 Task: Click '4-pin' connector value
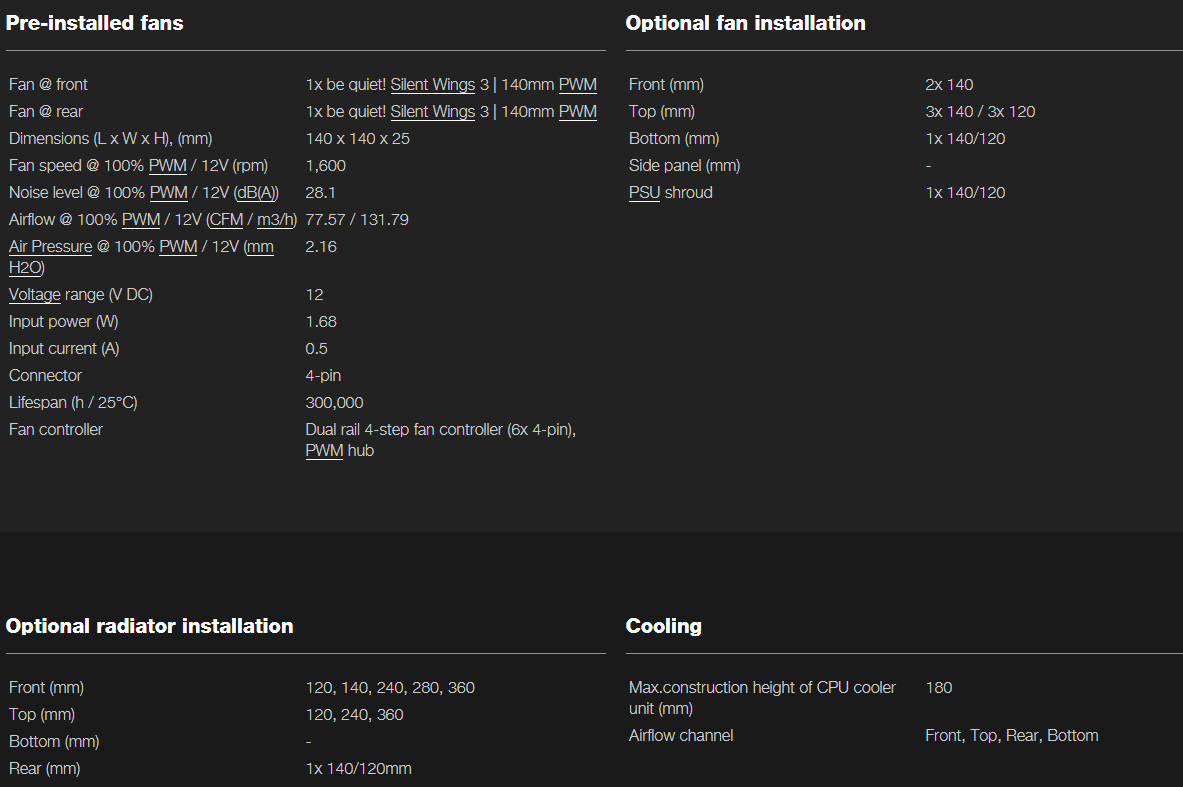coord(323,376)
